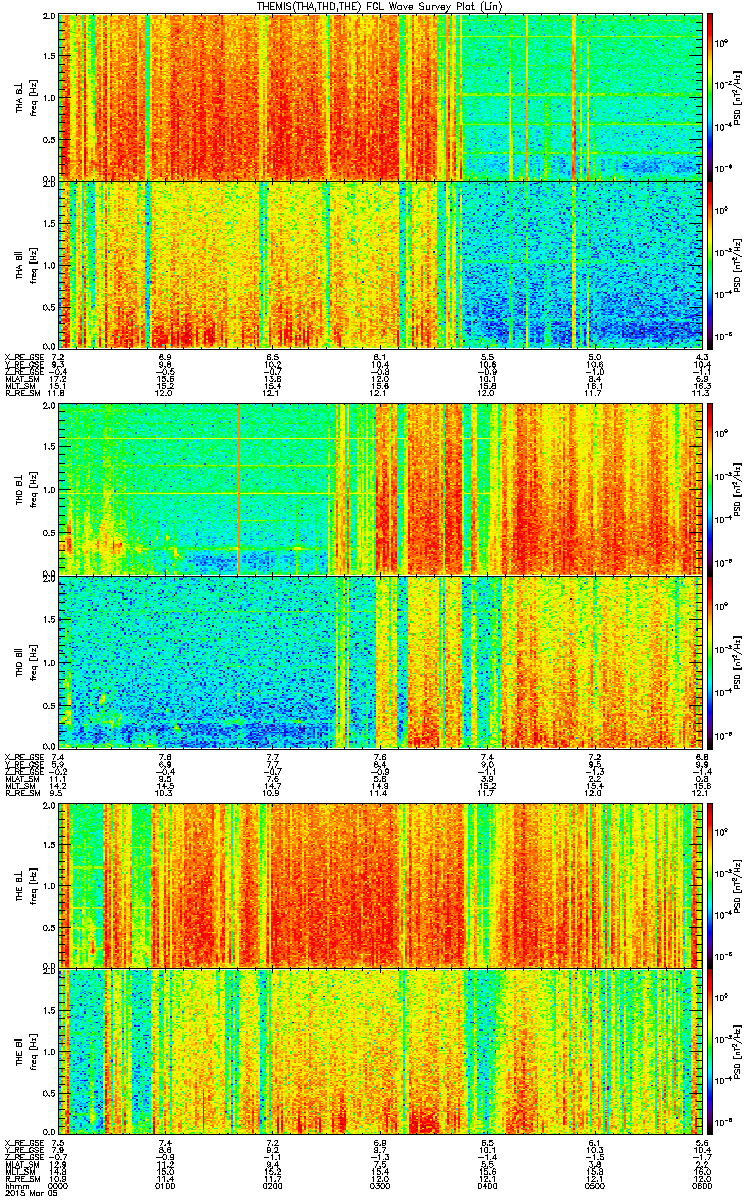Click the THA B-perpendicular spectrogram panel

click(380, 96)
